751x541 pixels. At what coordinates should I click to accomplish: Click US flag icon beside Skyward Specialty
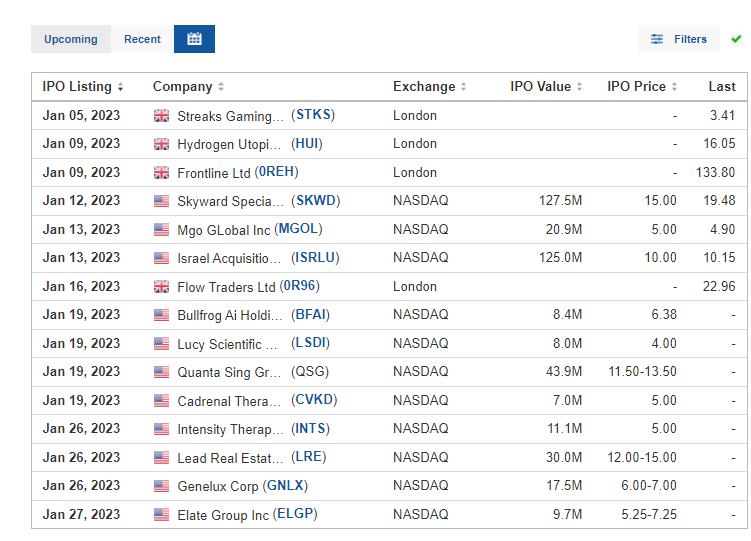click(x=161, y=201)
